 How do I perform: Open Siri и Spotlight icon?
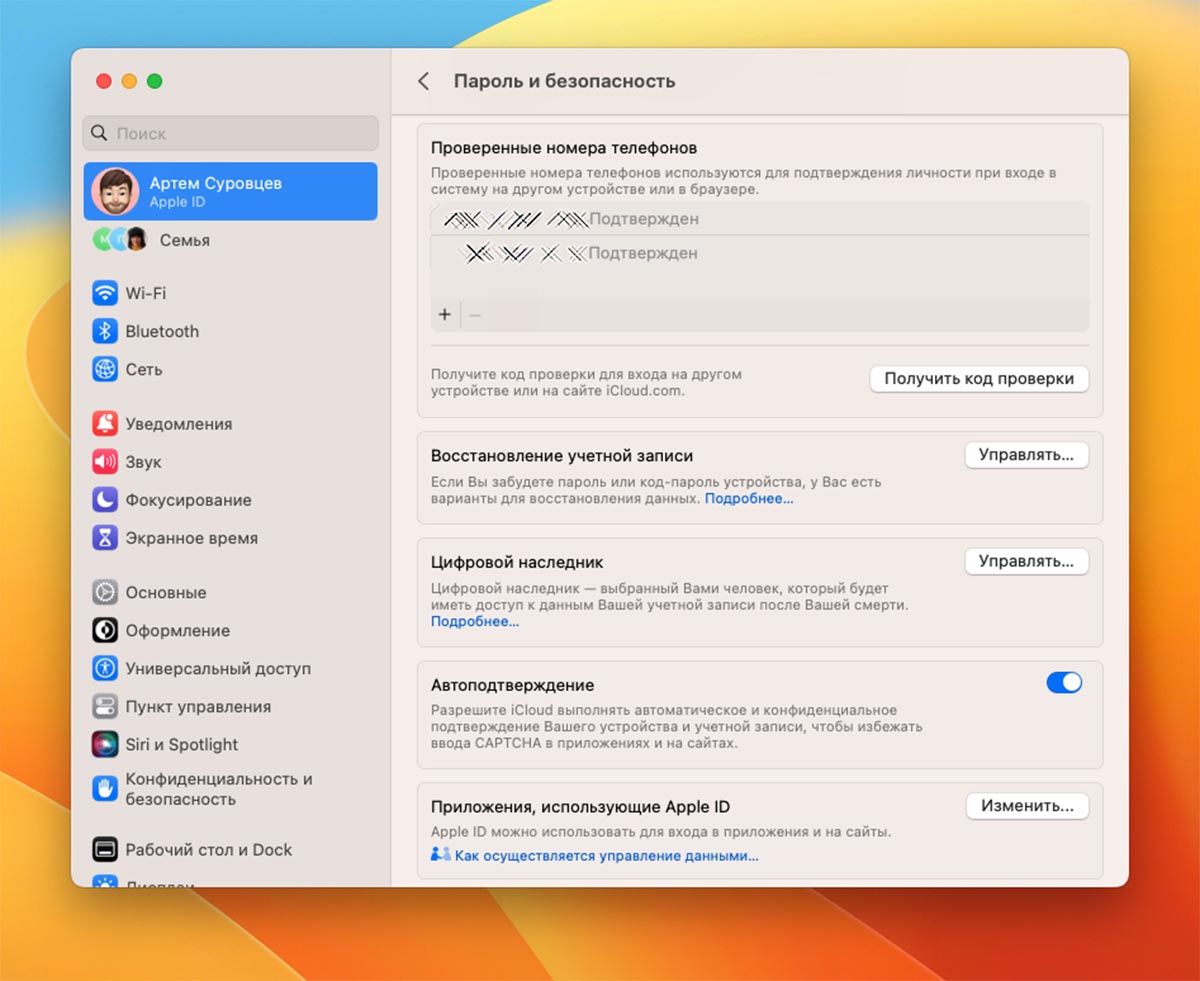coord(105,744)
